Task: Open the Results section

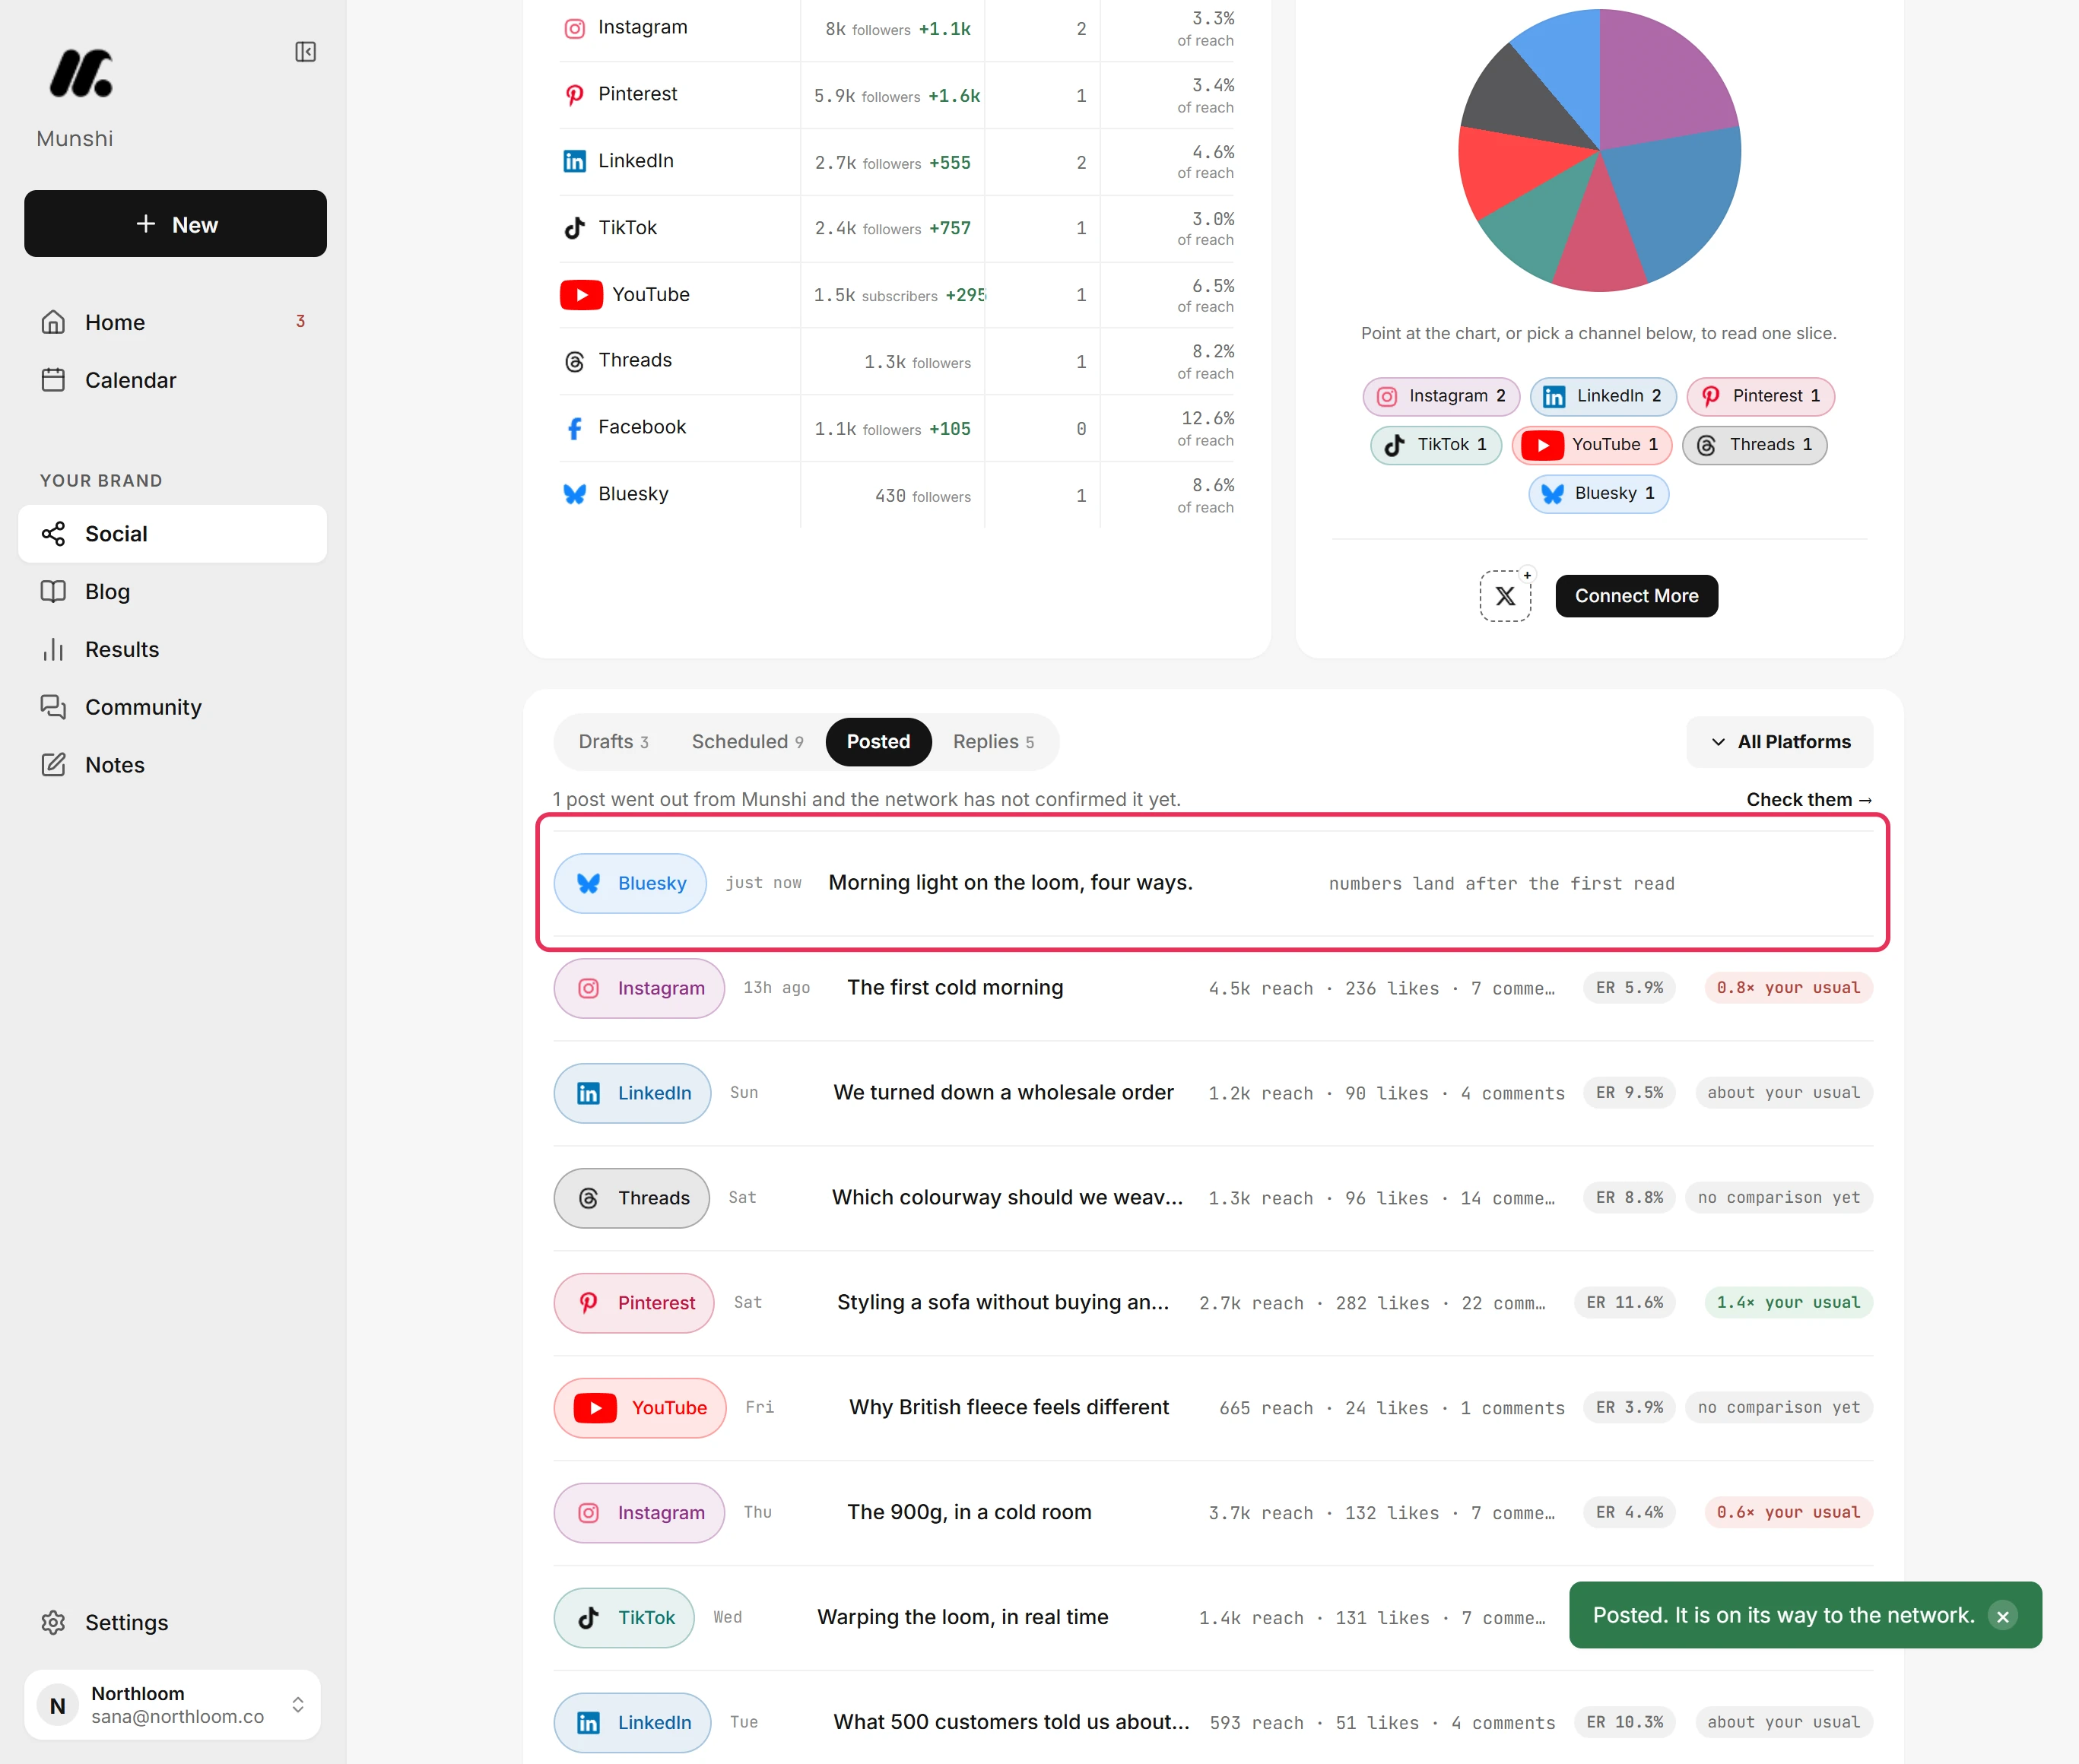Action: point(172,650)
